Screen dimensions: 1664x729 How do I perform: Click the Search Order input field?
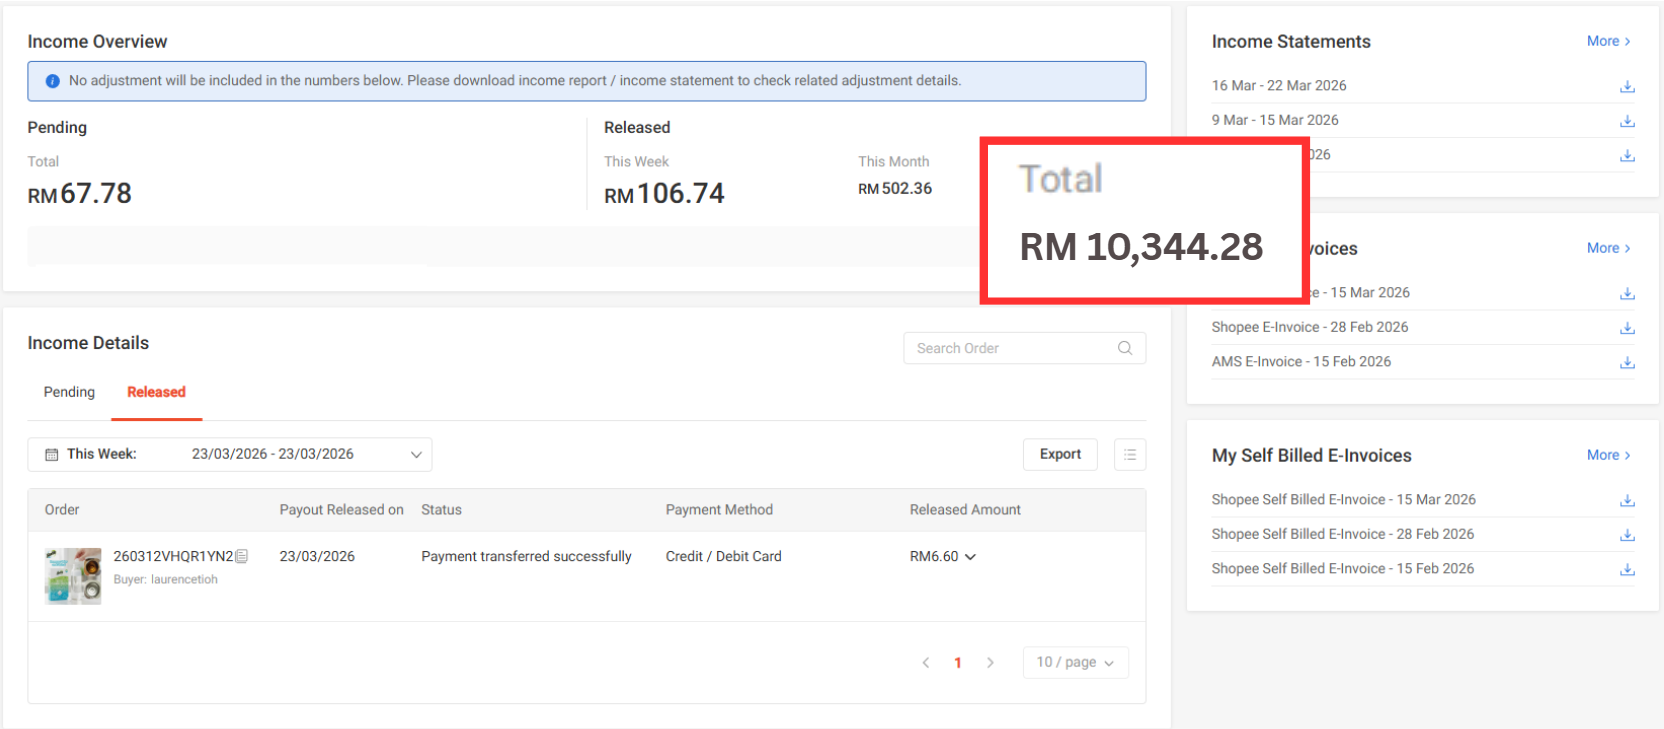pos(1025,348)
